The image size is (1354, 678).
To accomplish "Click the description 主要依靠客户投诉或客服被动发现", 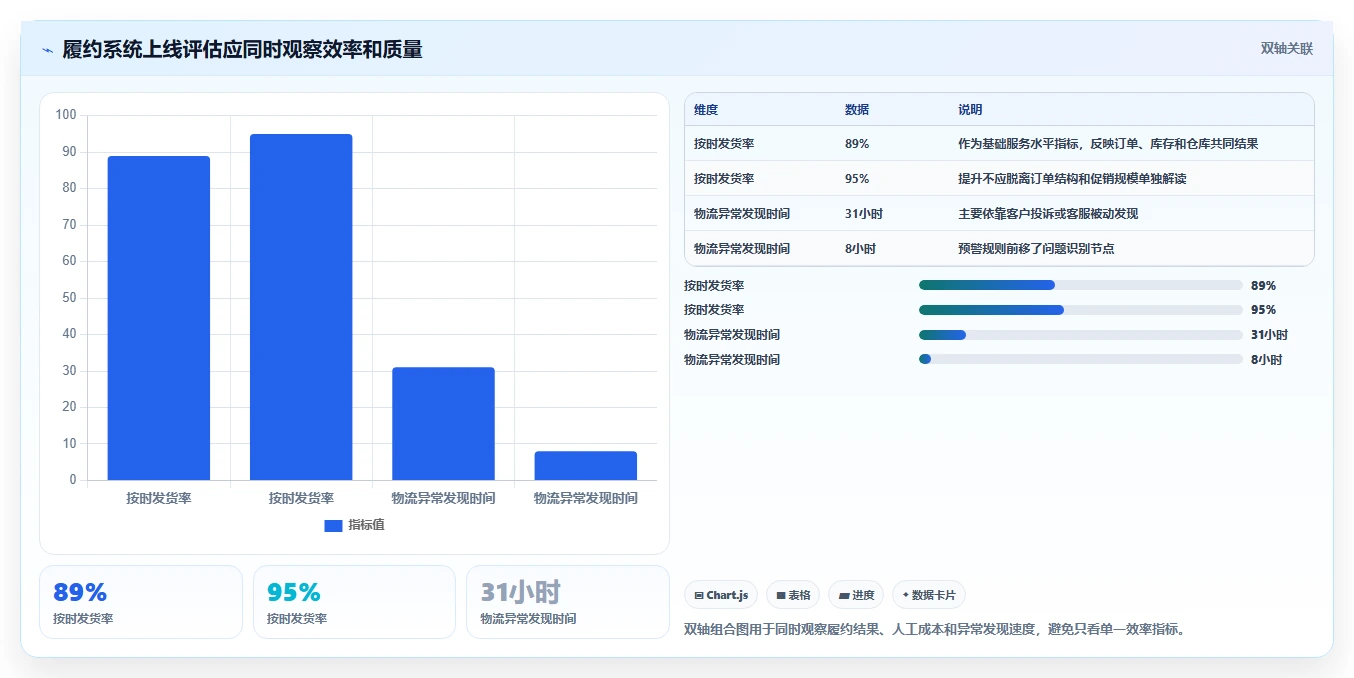I will pyautogui.click(x=1048, y=214).
